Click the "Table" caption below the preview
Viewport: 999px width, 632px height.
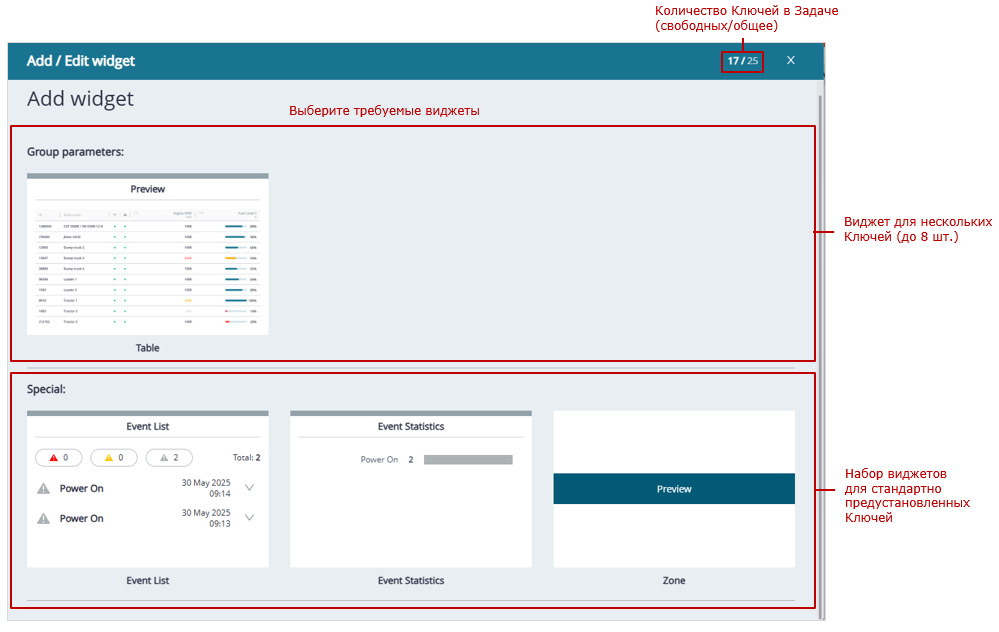coord(148,348)
